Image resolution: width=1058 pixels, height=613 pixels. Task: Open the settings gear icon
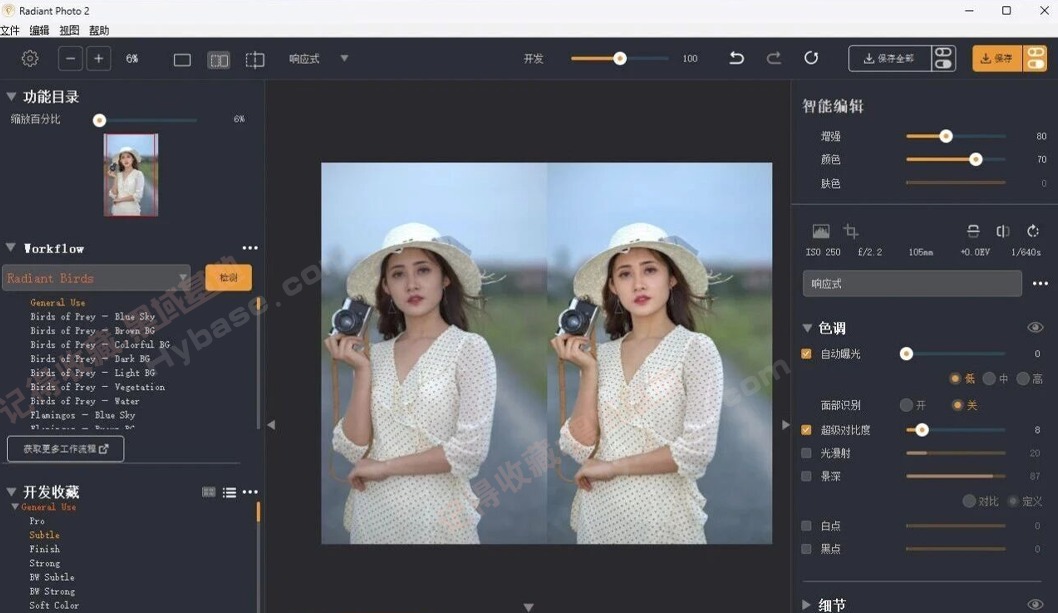click(x=29, y=58)
